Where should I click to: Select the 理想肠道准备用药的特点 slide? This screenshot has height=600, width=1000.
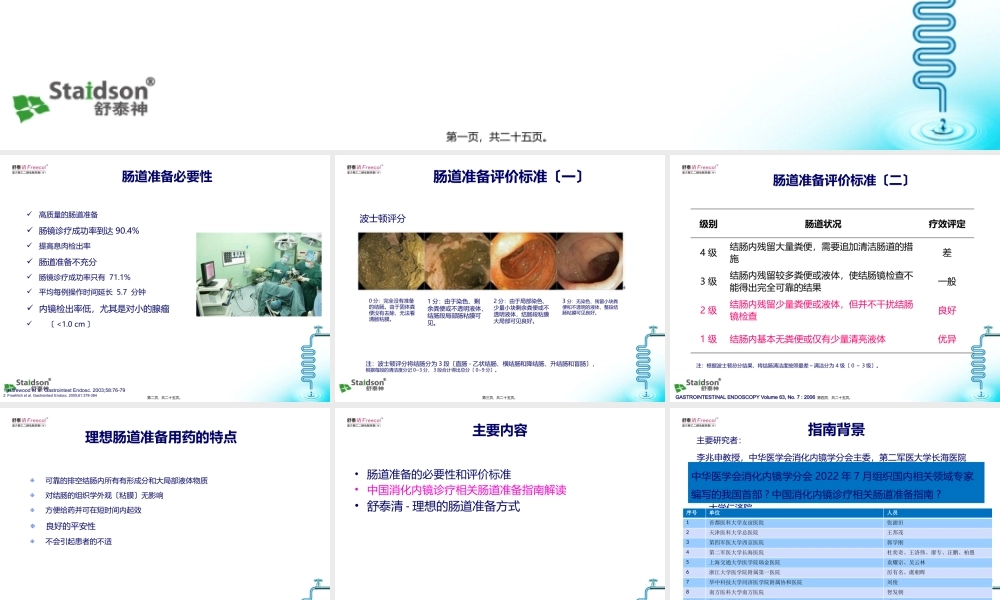point(165,500)
